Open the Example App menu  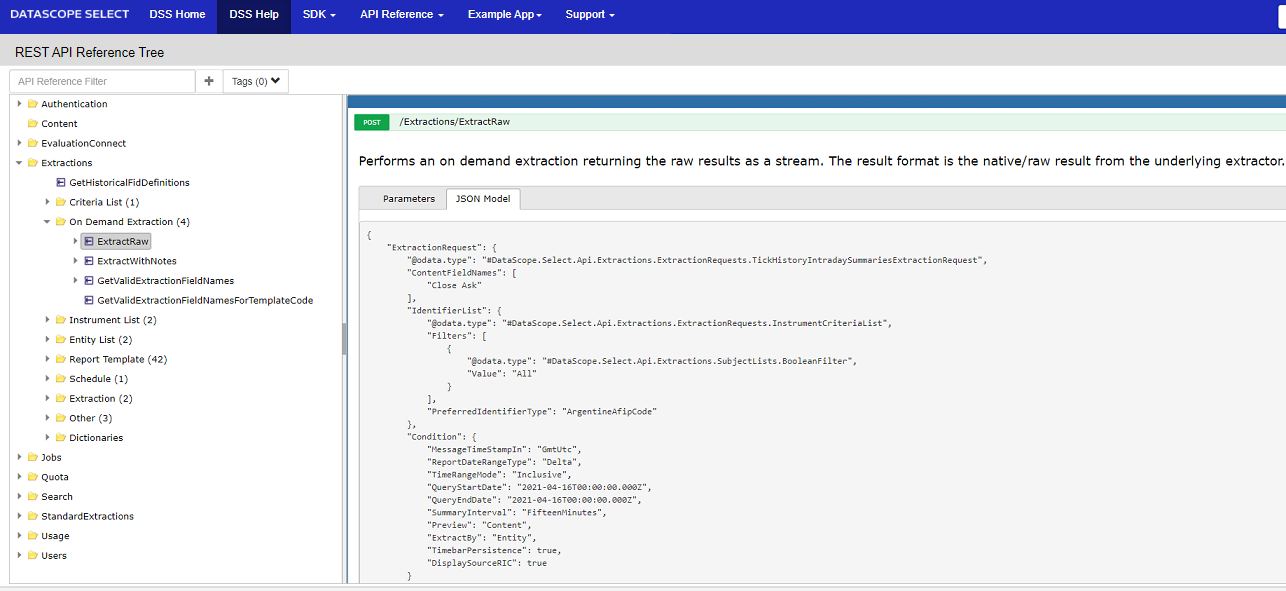pos(505,15)
